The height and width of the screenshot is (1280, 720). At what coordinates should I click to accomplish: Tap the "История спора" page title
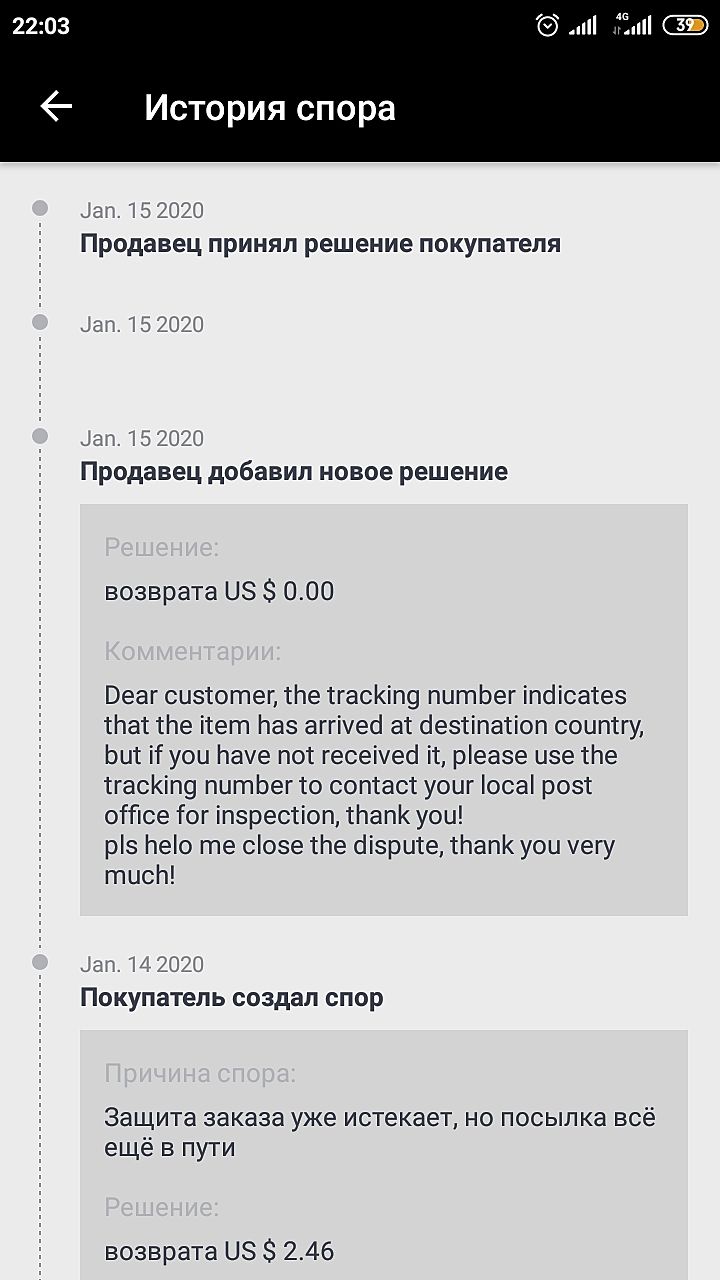point(270,108)
